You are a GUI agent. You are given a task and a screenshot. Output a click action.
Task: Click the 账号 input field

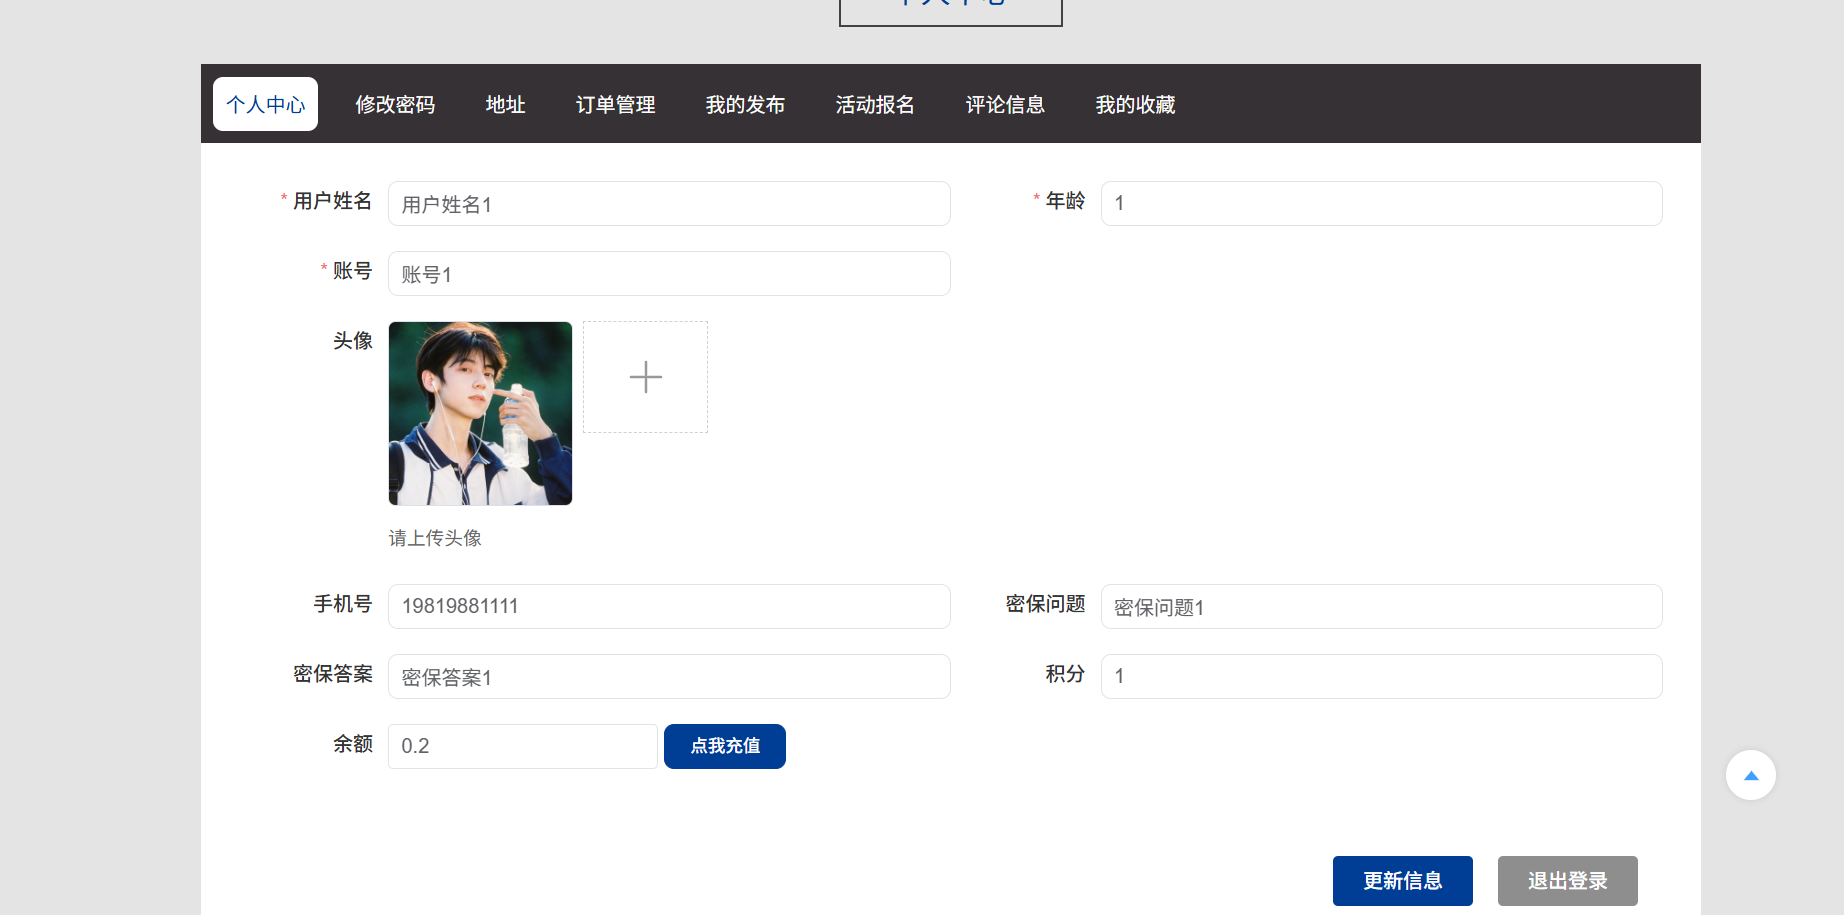pyautogui.click(x=669, y=273)
